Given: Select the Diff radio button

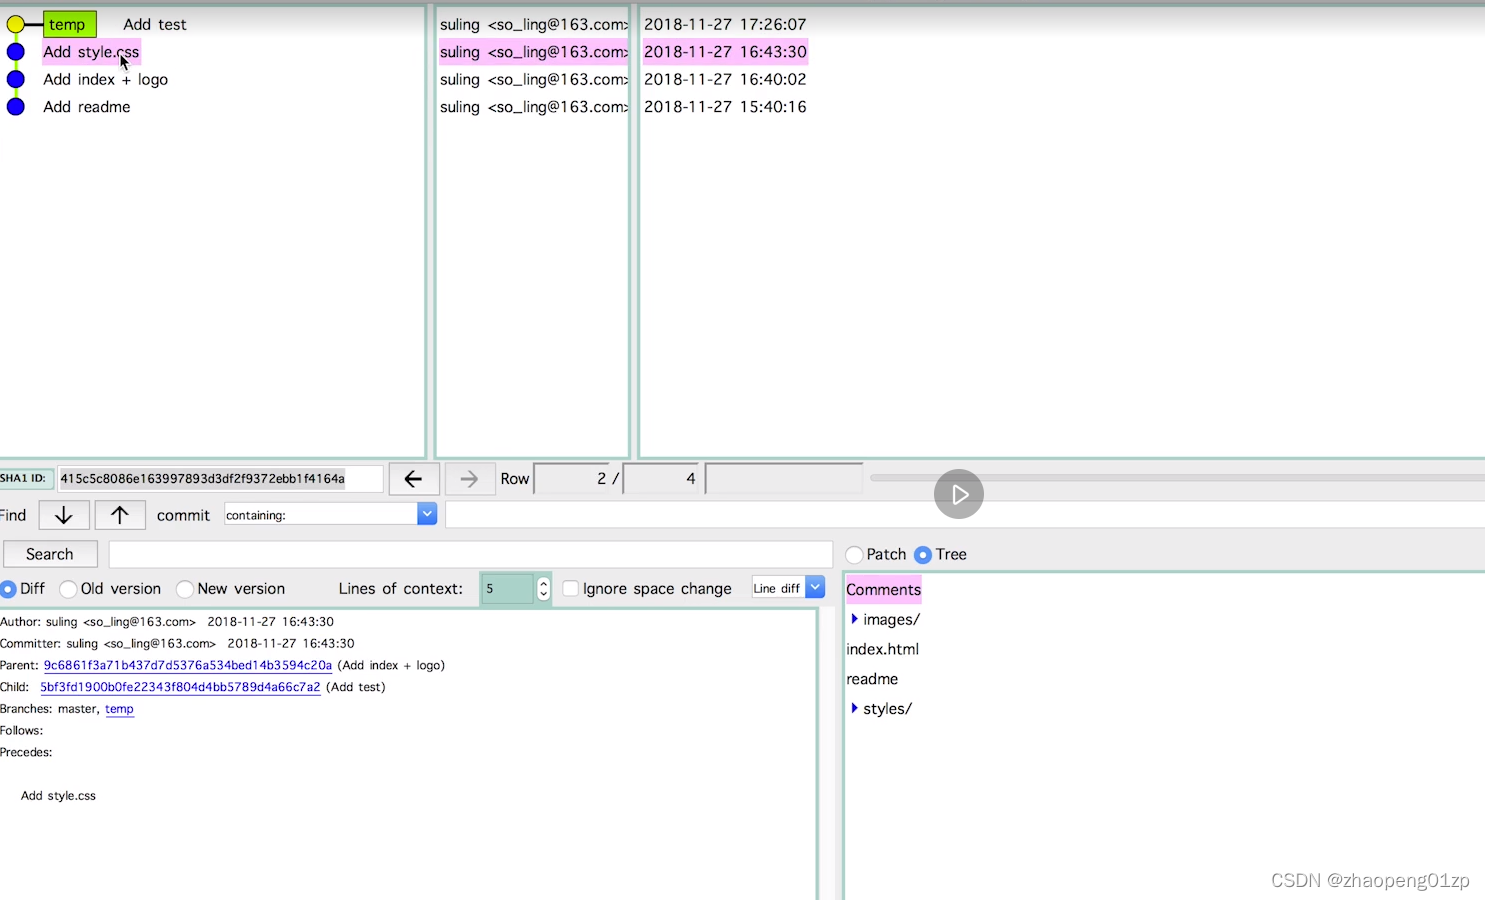Looking at the screenshot, I should click(8, 589).
